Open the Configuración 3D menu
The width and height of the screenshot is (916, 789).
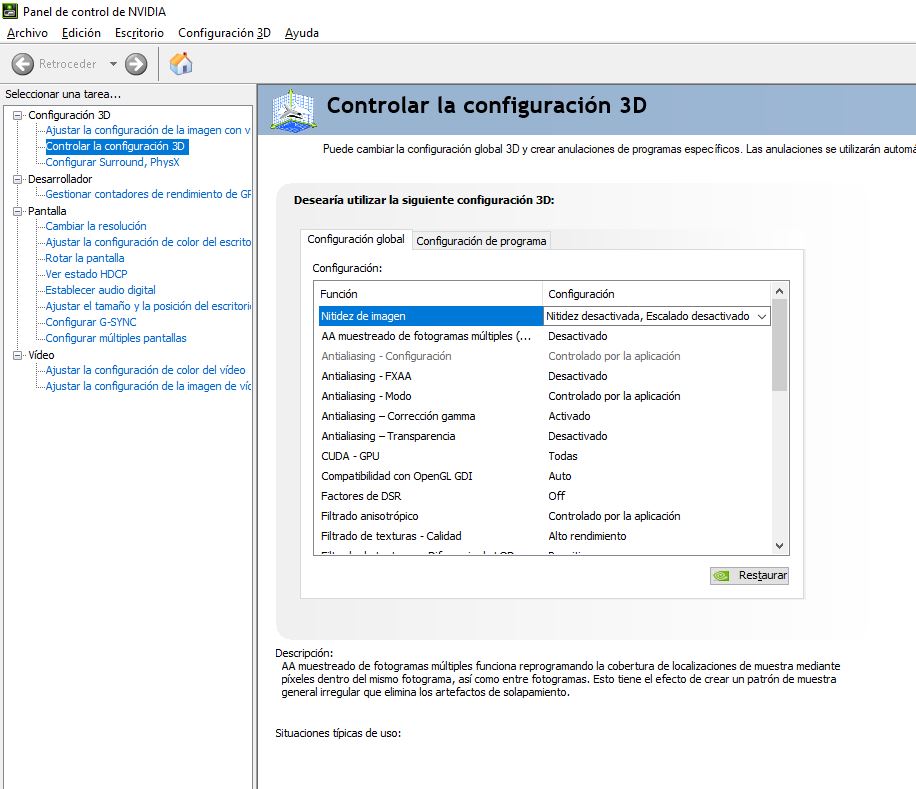coord(224,33)
